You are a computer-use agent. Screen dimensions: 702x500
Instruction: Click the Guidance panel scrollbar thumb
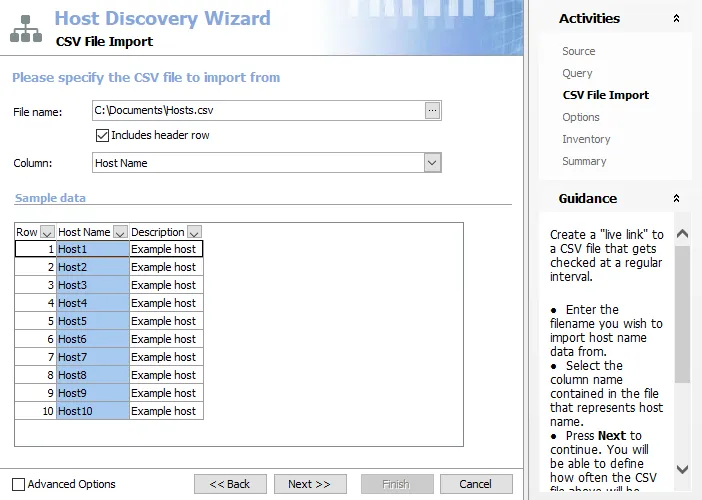682,314
